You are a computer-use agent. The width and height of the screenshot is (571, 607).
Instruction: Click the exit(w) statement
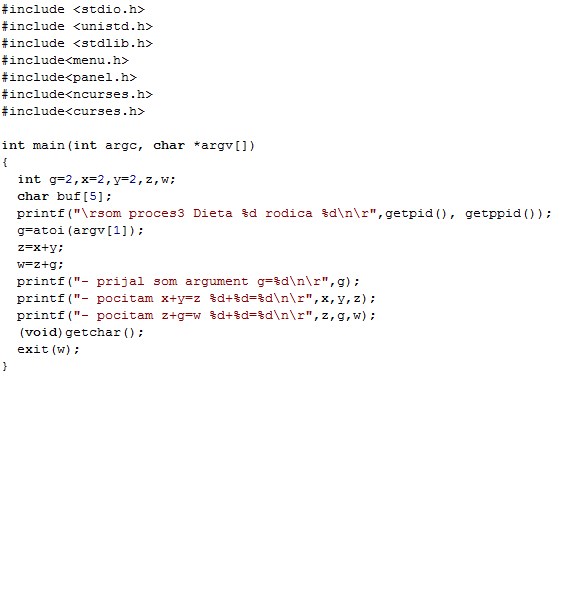point(48,350)
